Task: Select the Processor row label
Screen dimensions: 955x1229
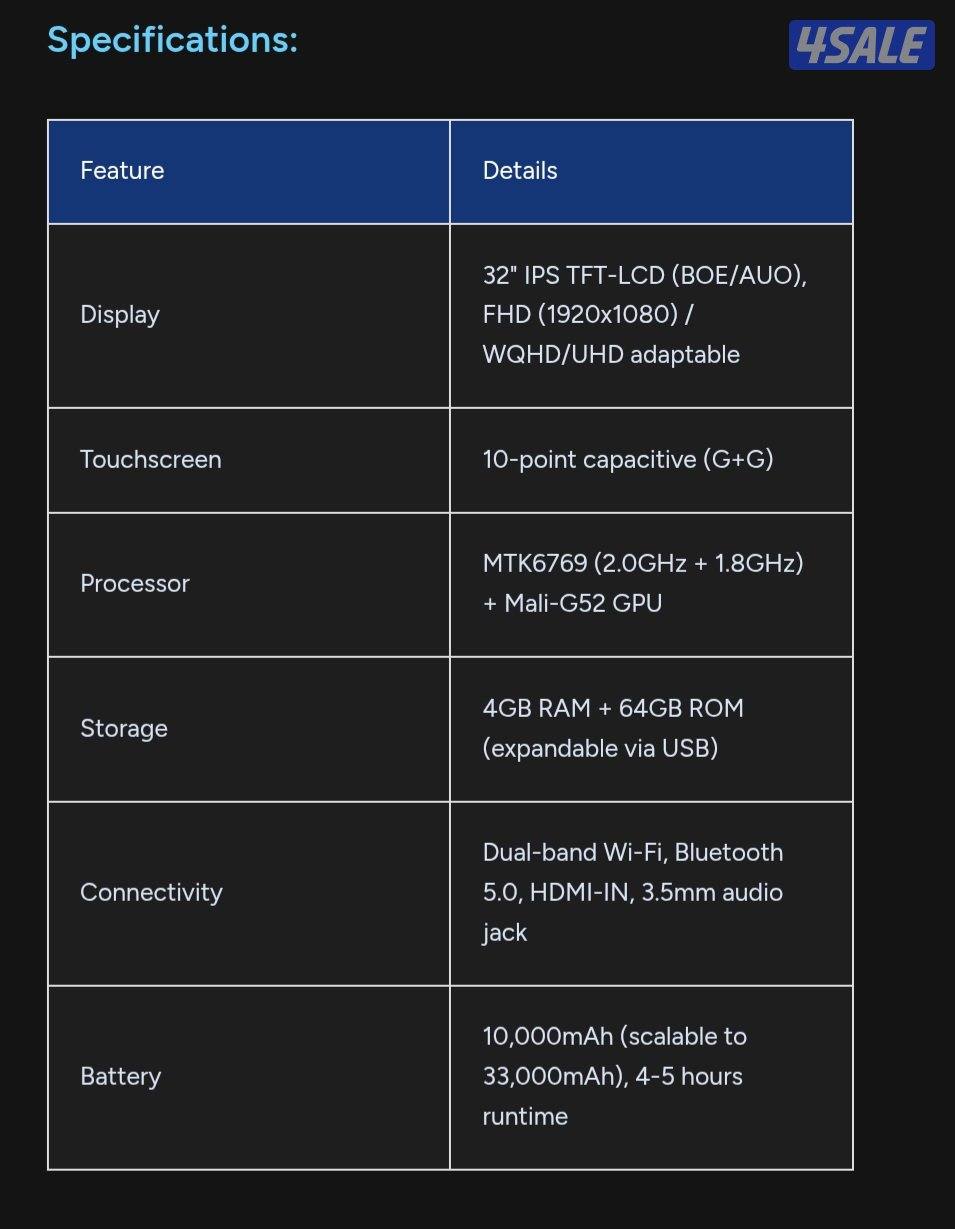Action: [135, 584]
